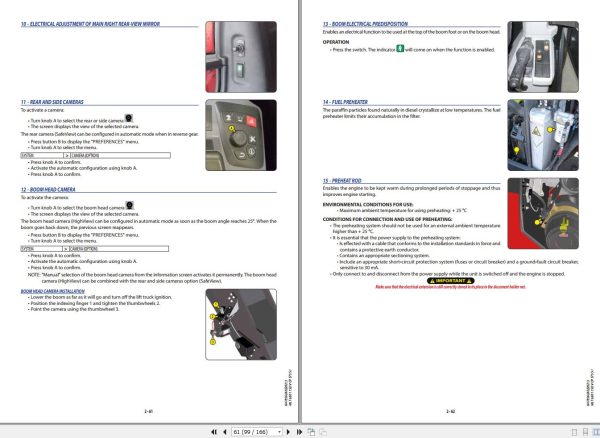
Task: Click the boom head camera installation photo
Action: click(x=241, y=324)
